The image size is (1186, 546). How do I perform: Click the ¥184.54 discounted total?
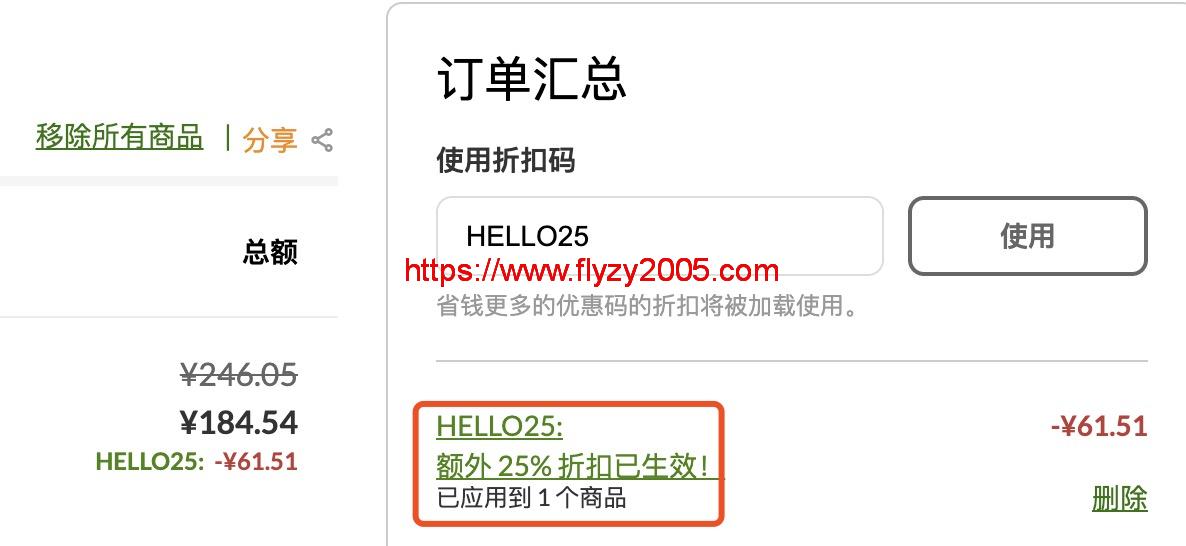coord(239,423)
